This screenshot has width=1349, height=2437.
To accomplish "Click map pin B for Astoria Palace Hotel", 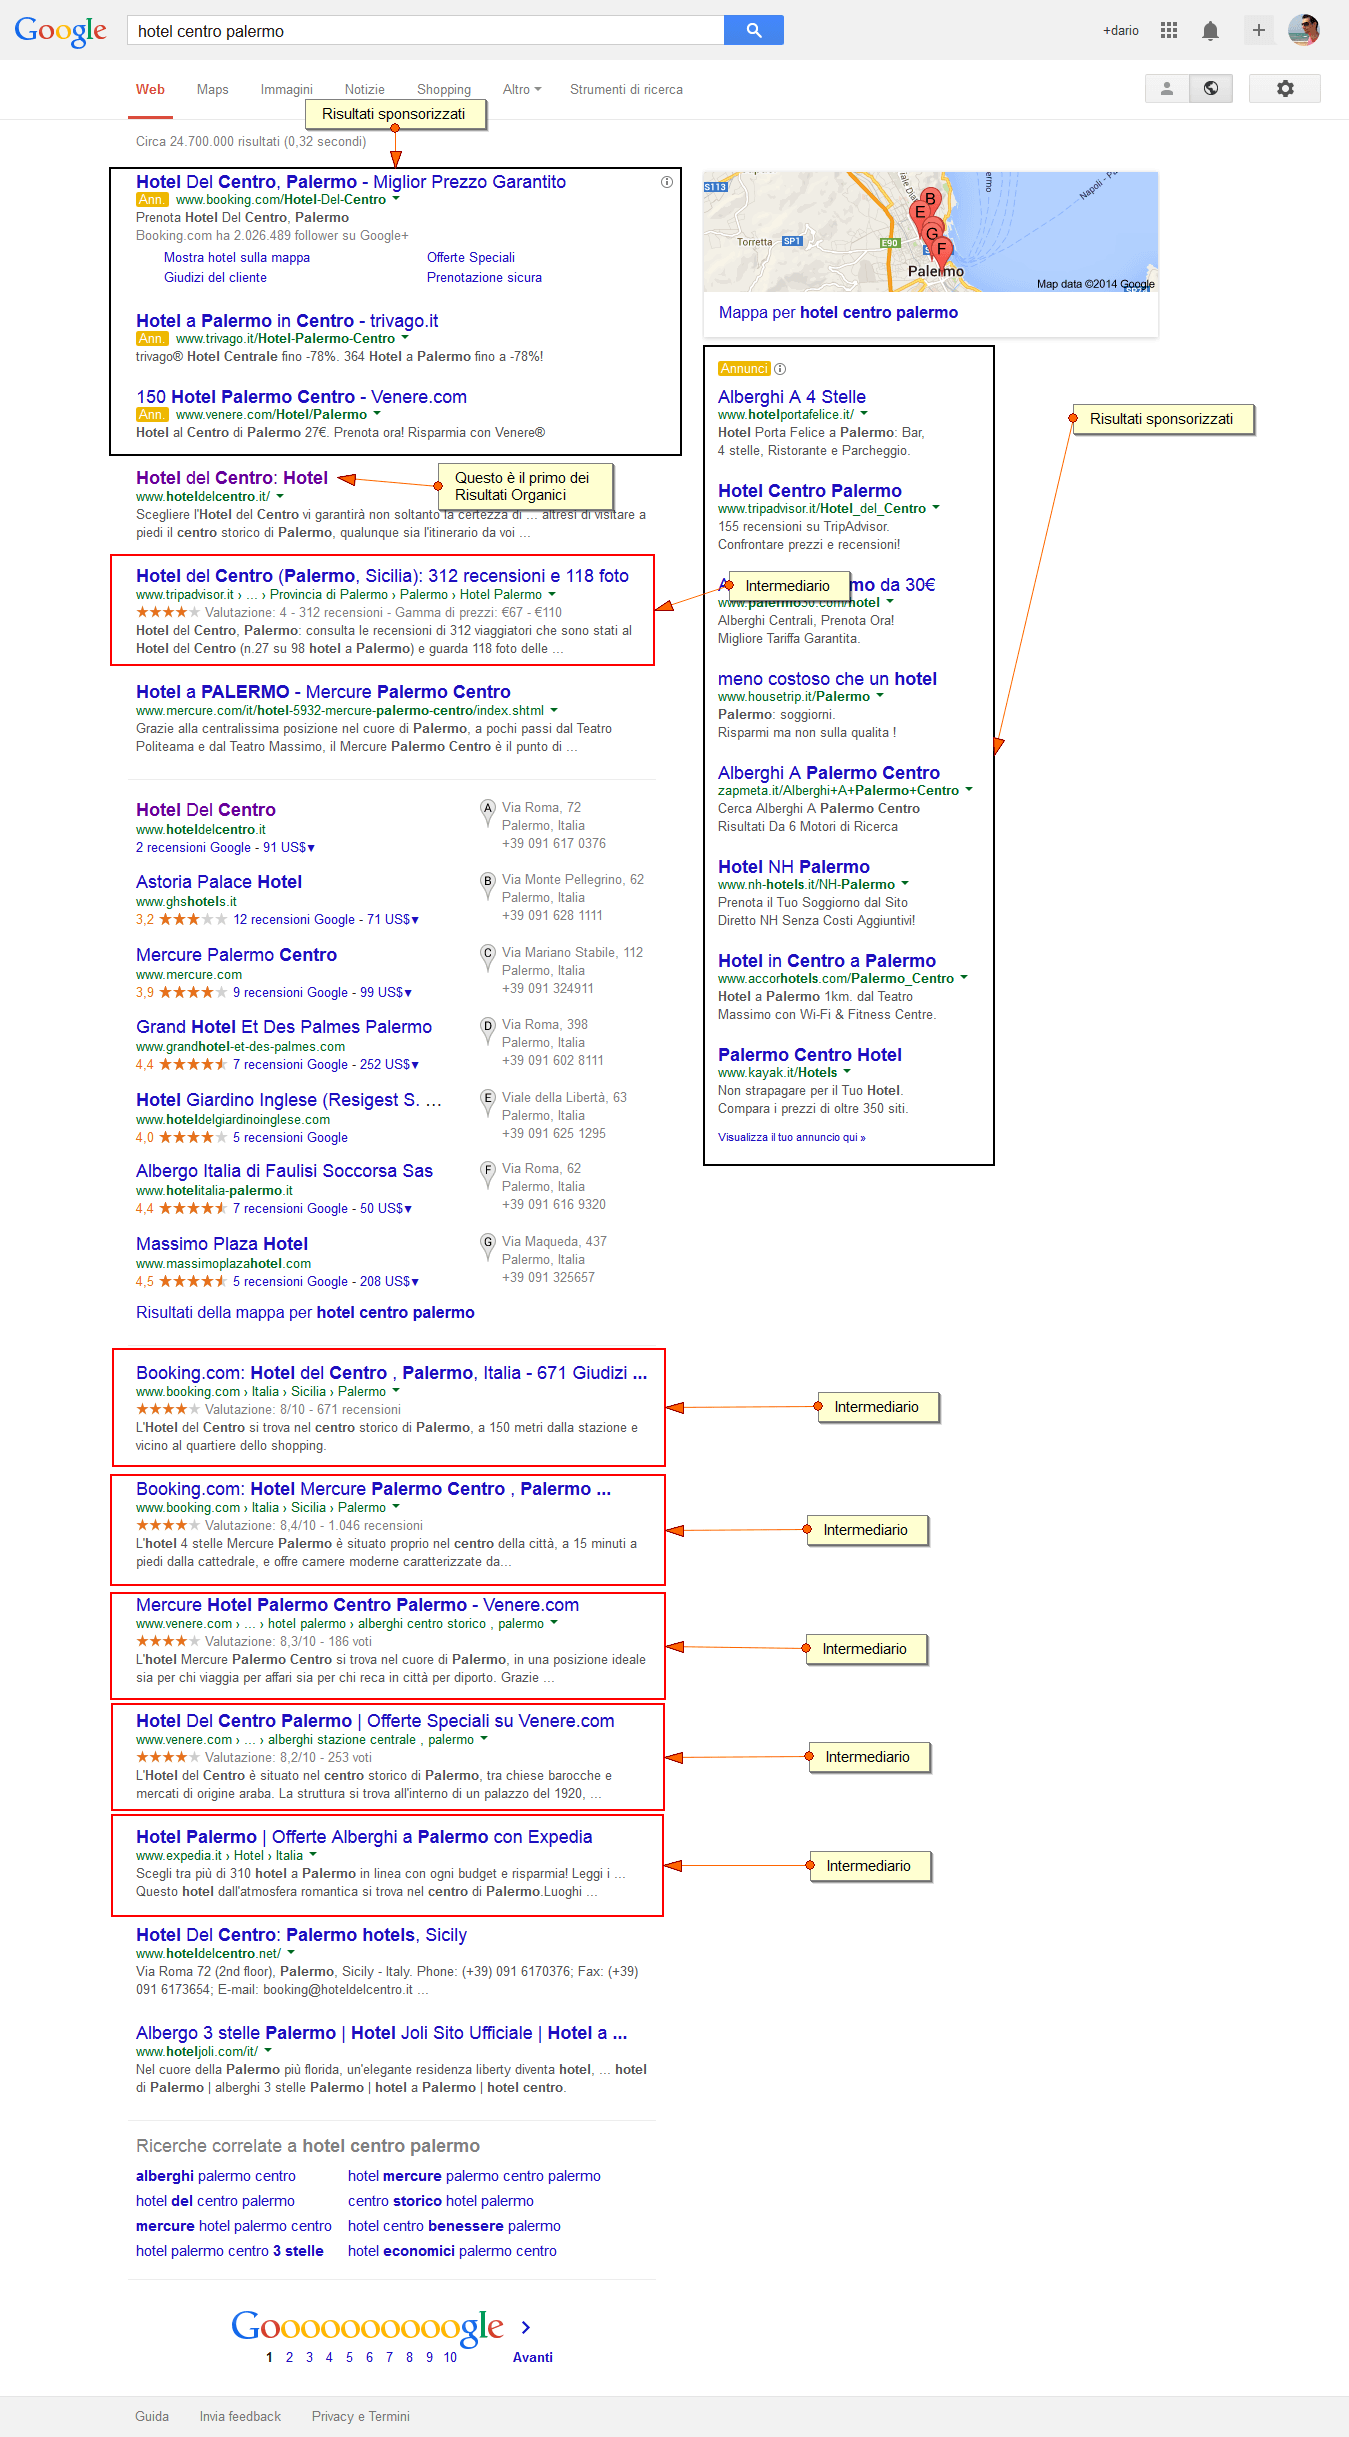I will point(488,885).
